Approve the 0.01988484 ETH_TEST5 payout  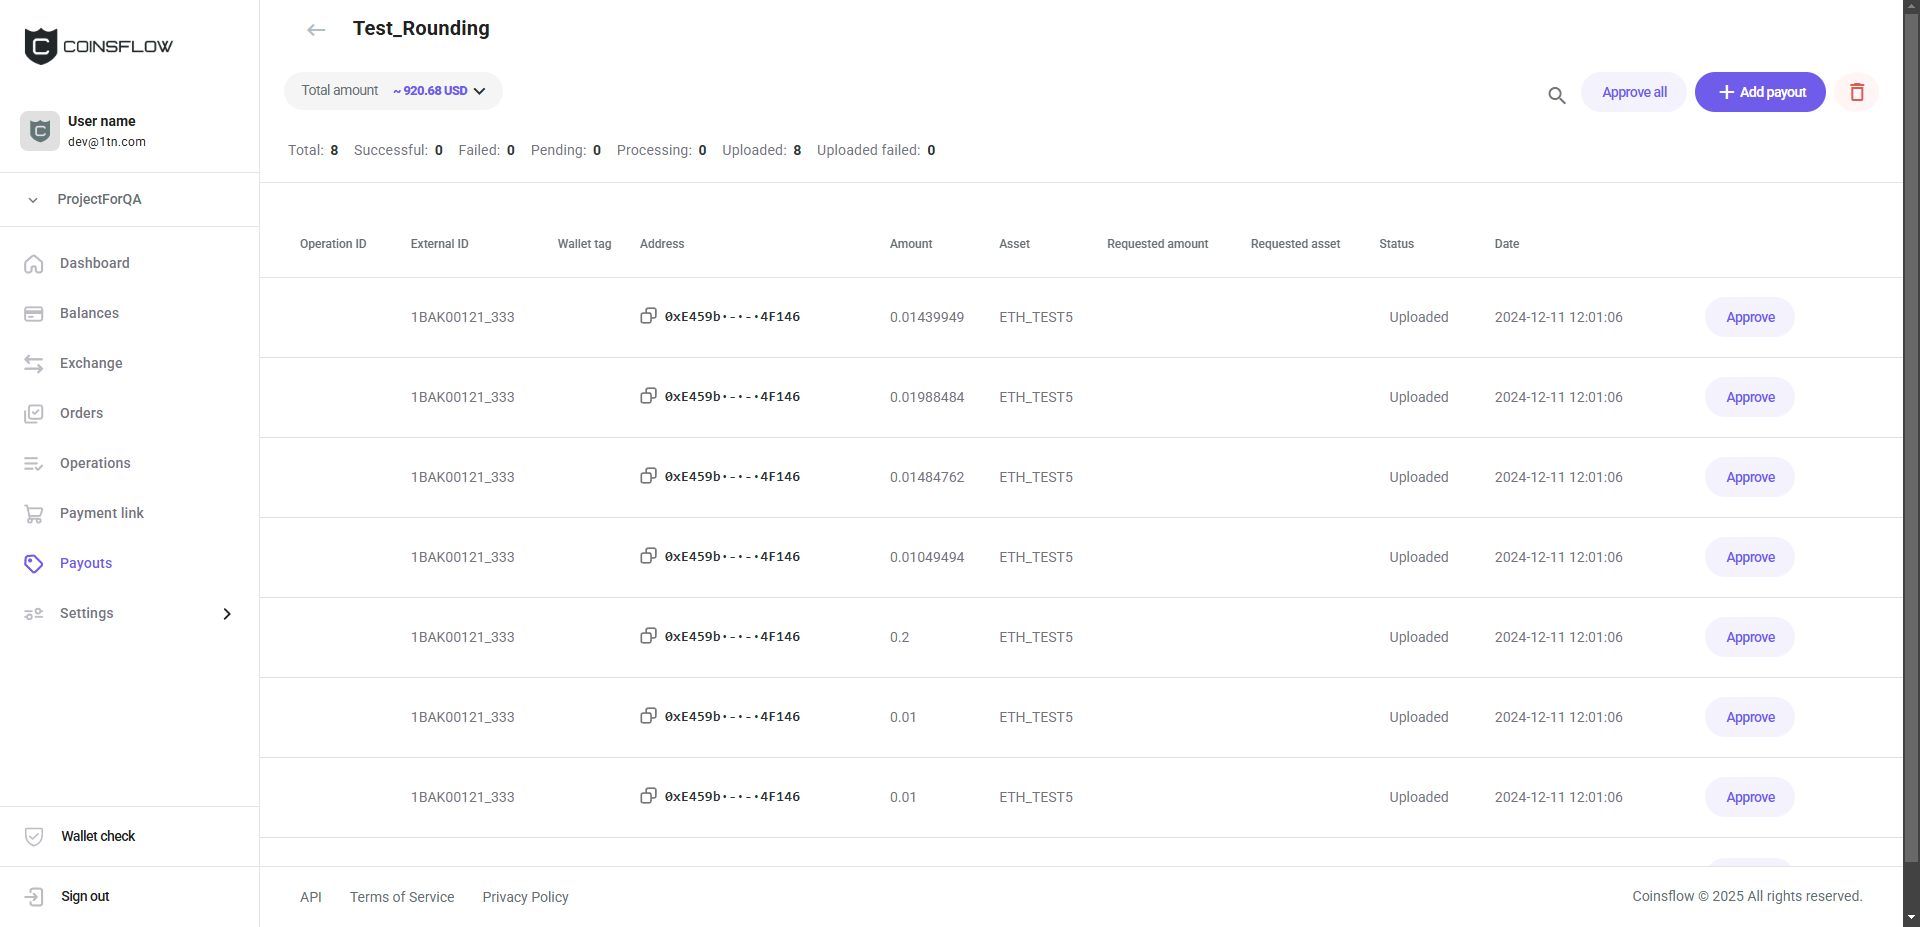pyautogui.click(x=1749, y=397)
